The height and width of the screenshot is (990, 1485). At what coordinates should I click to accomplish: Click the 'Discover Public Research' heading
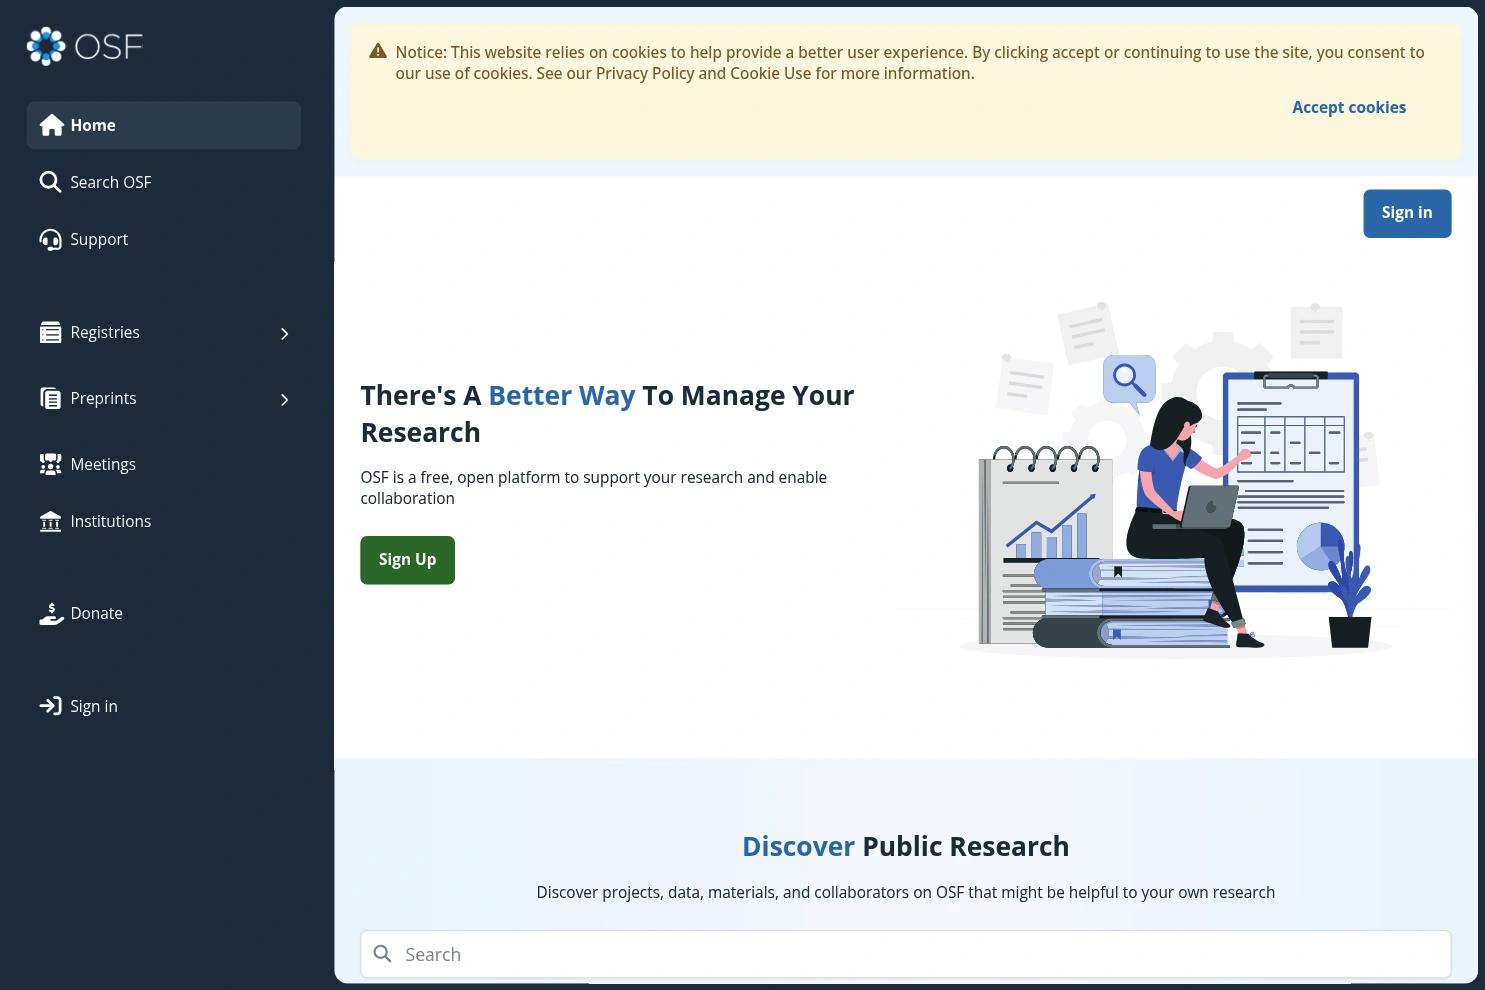[x=906, y=846]
